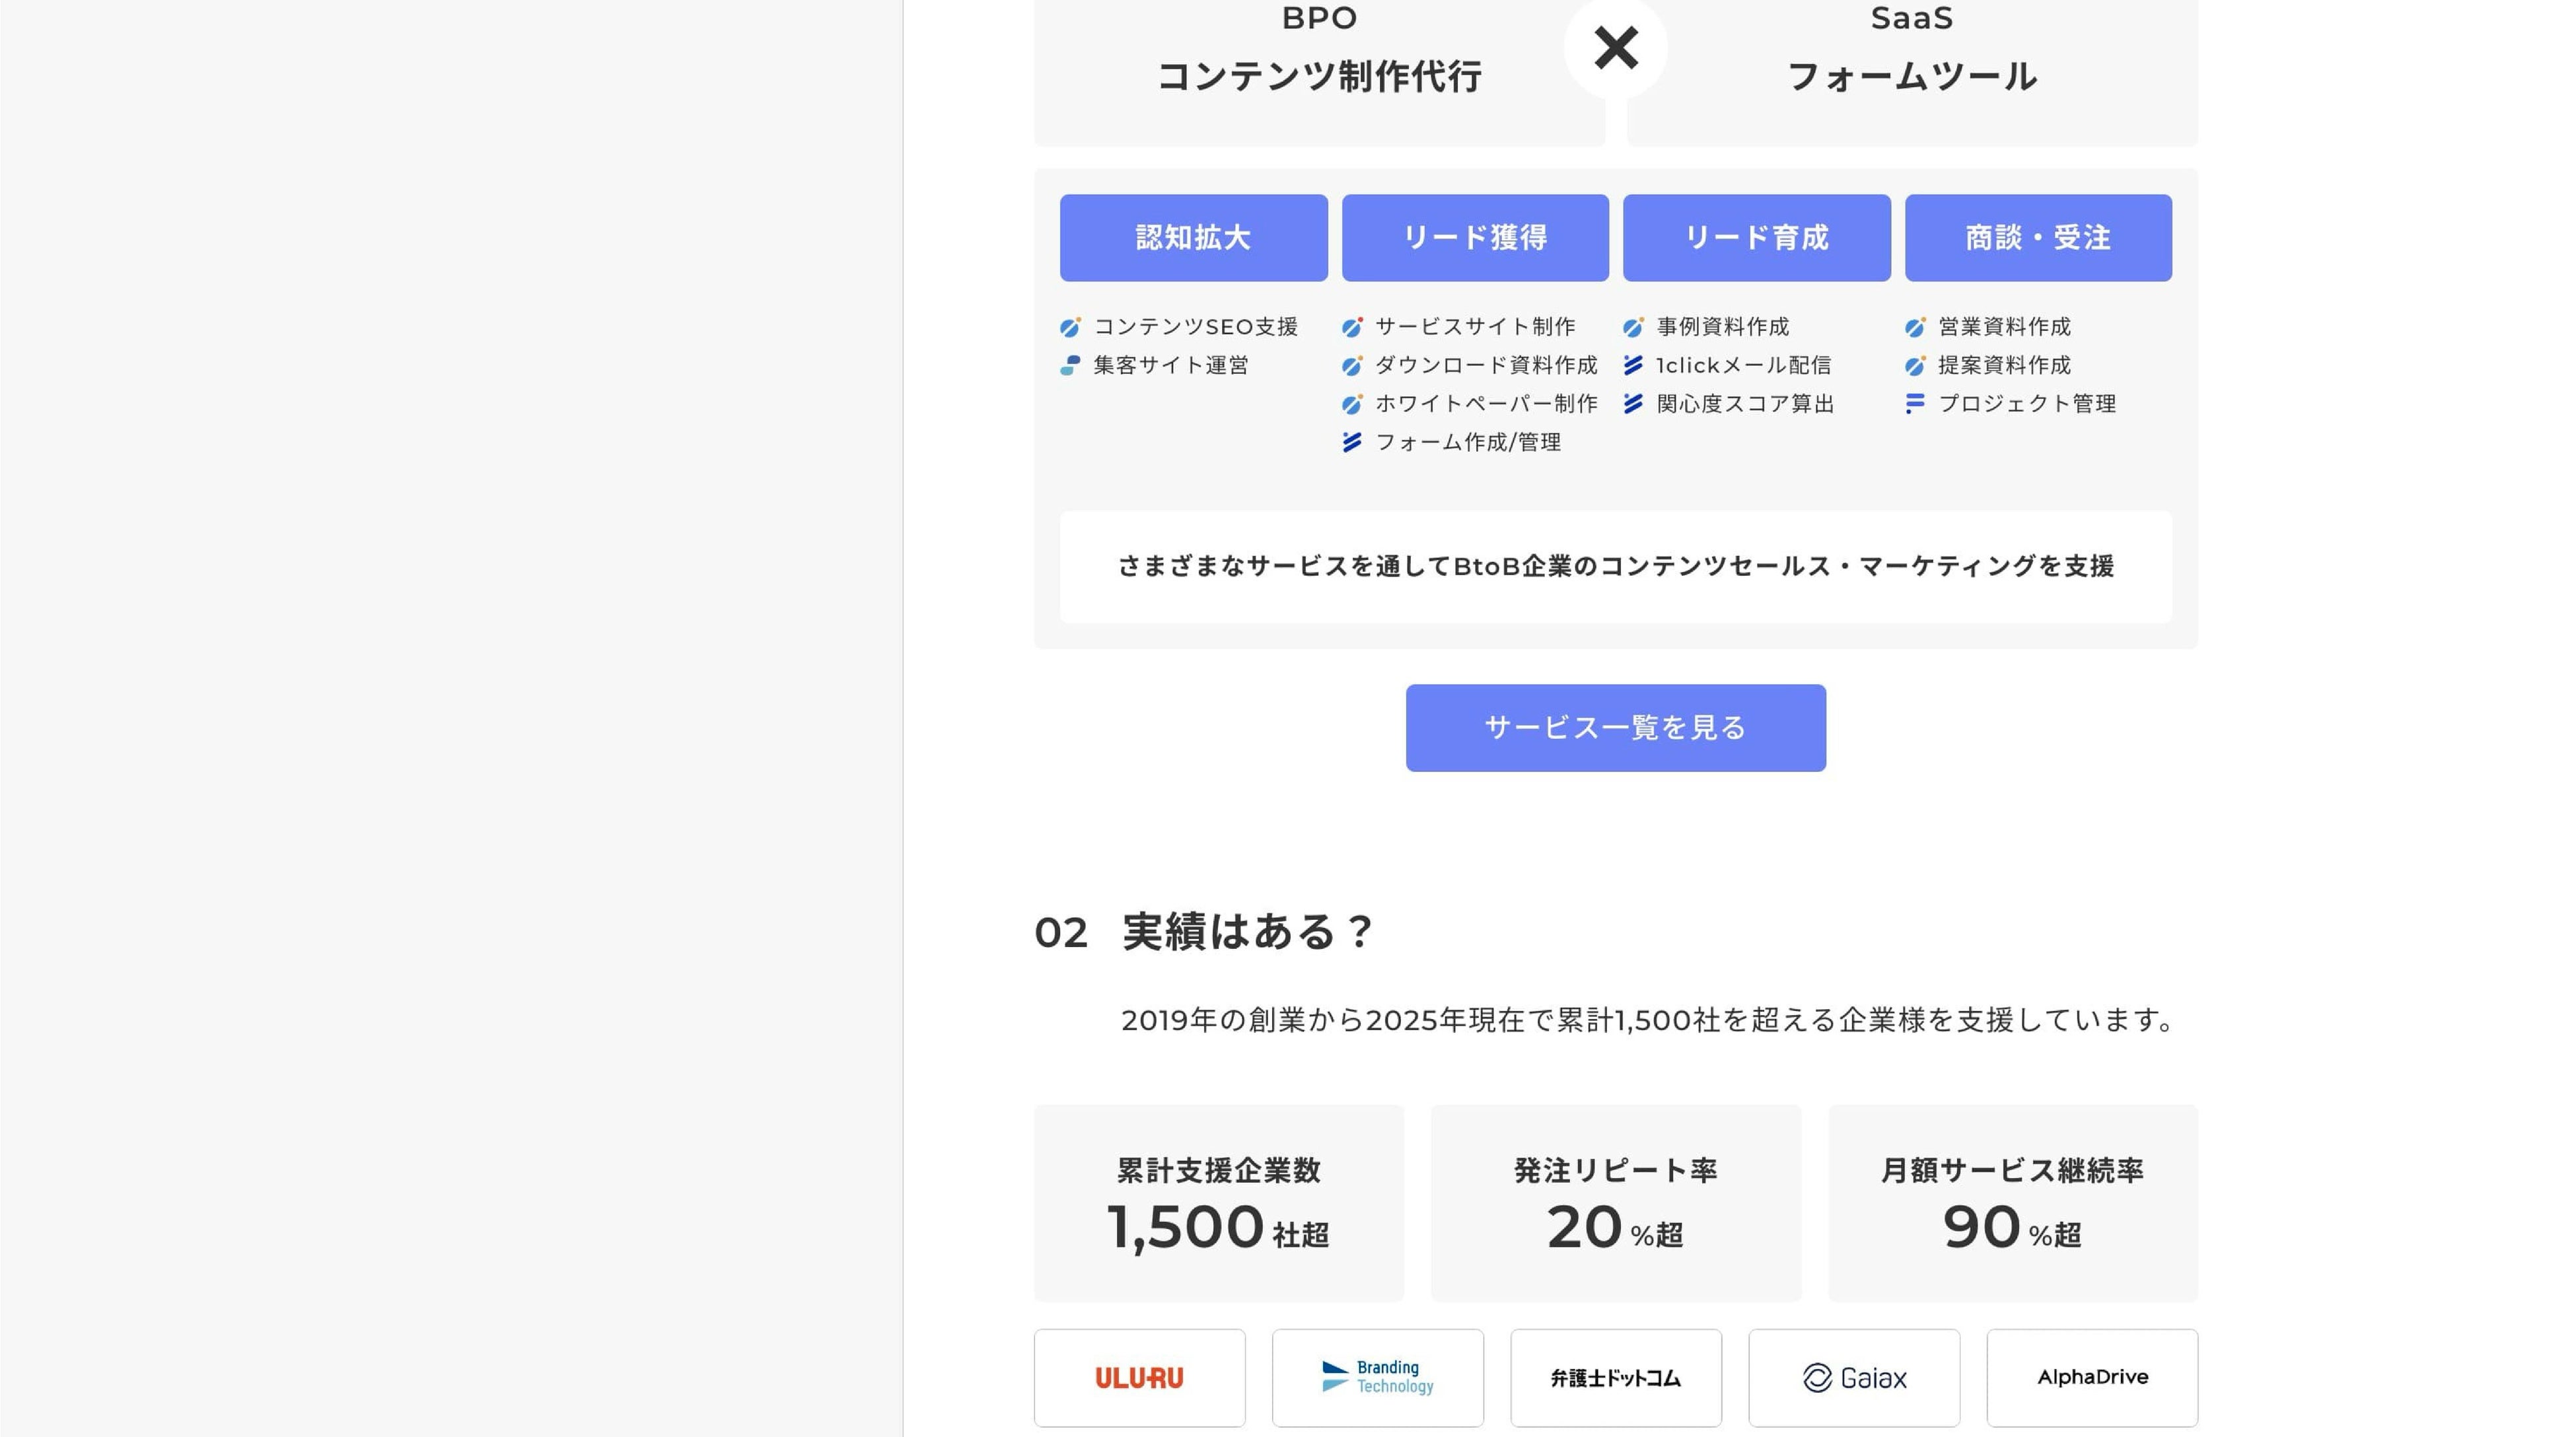Choose the リード育成 stage header

pyautogui.click(x=1756, y=238)
